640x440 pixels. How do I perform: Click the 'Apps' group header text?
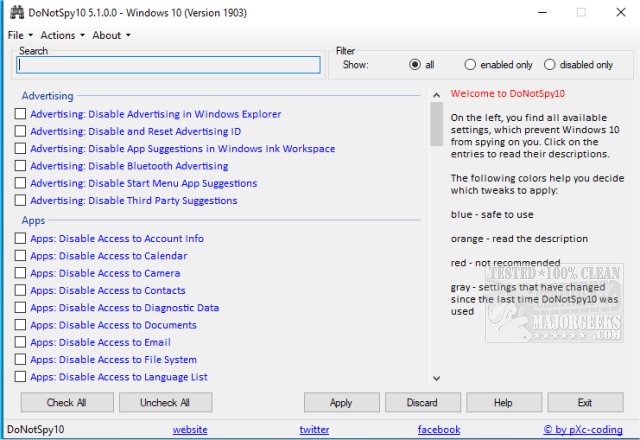[x=33, y=220]
